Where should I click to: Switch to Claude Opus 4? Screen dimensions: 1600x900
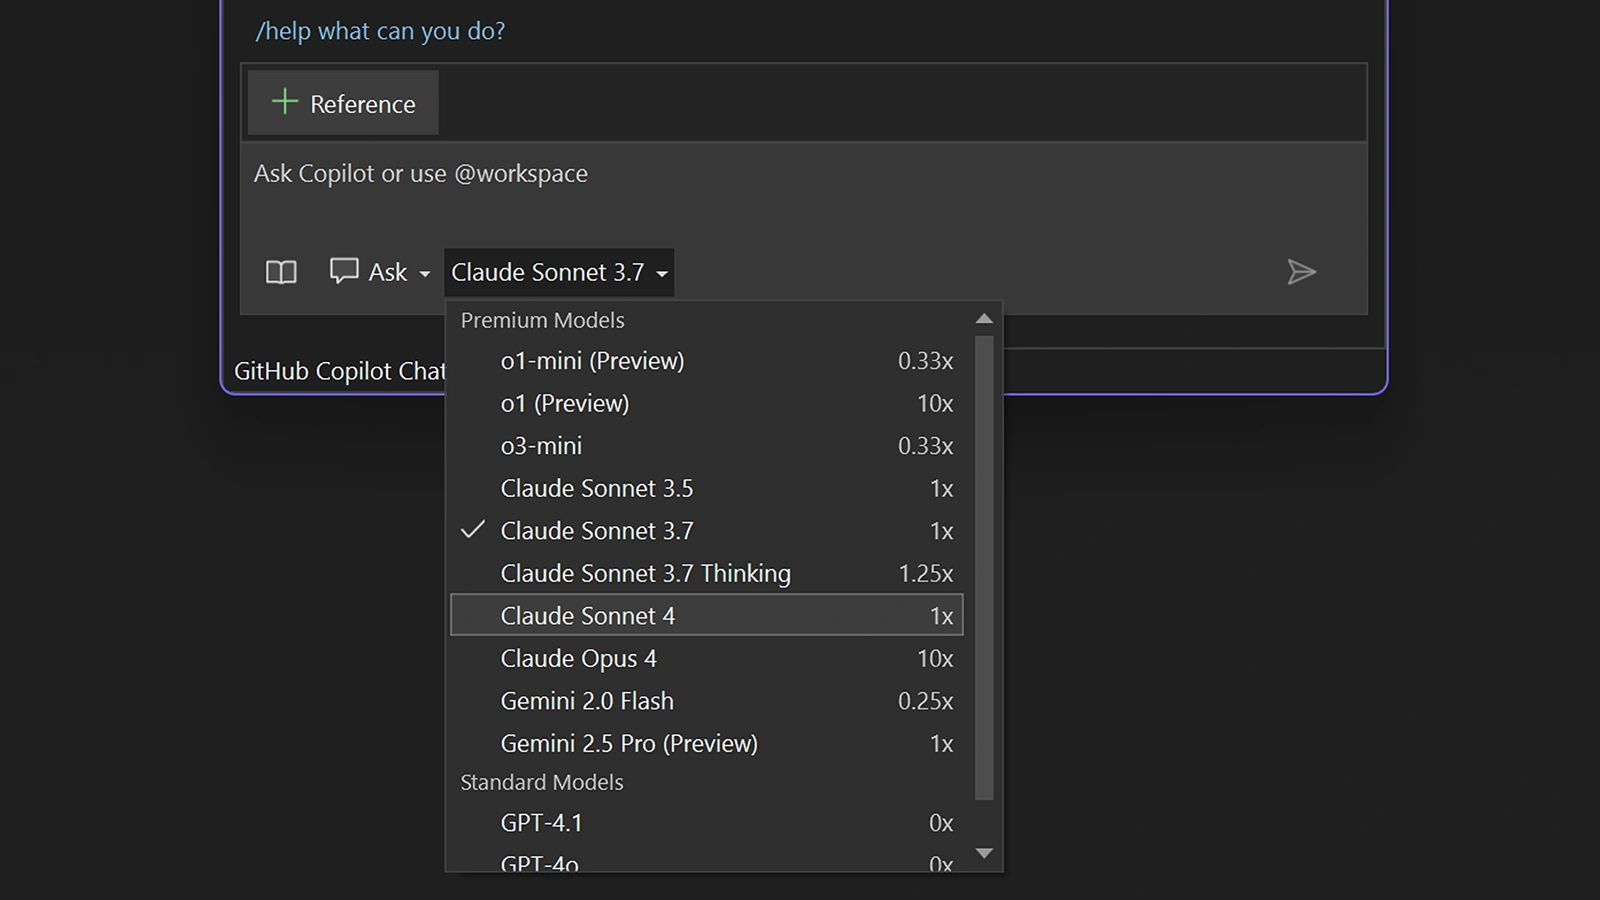coord(707,659)
